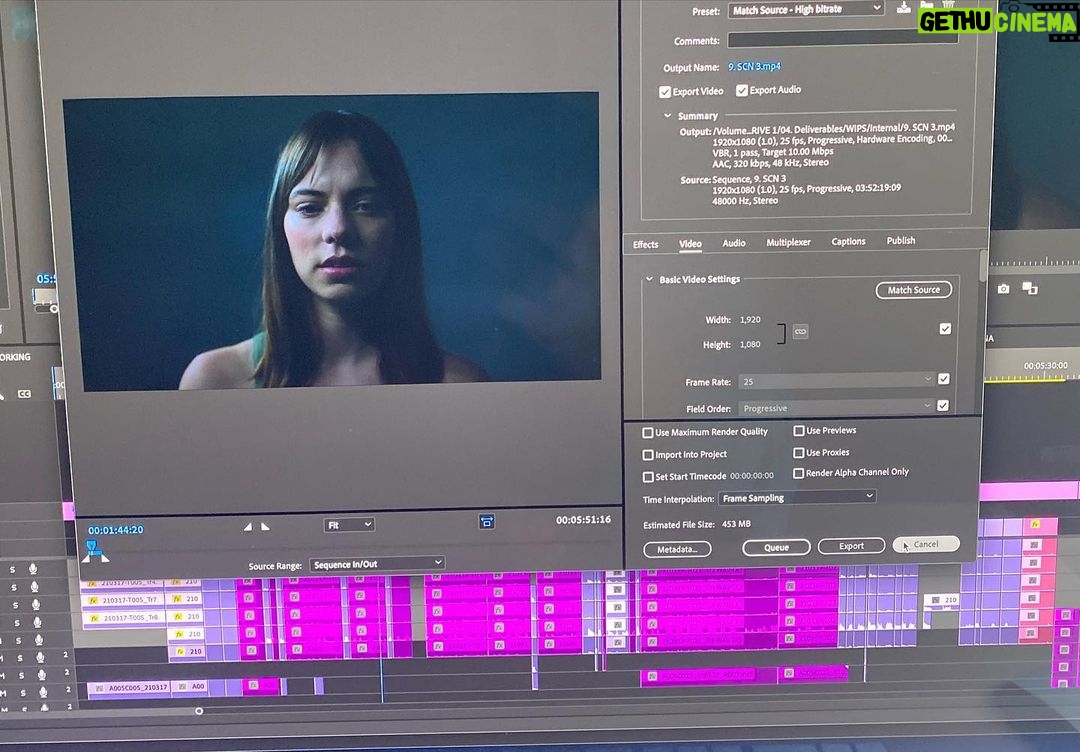Open the Source Range dropdown

coord(377,564)
